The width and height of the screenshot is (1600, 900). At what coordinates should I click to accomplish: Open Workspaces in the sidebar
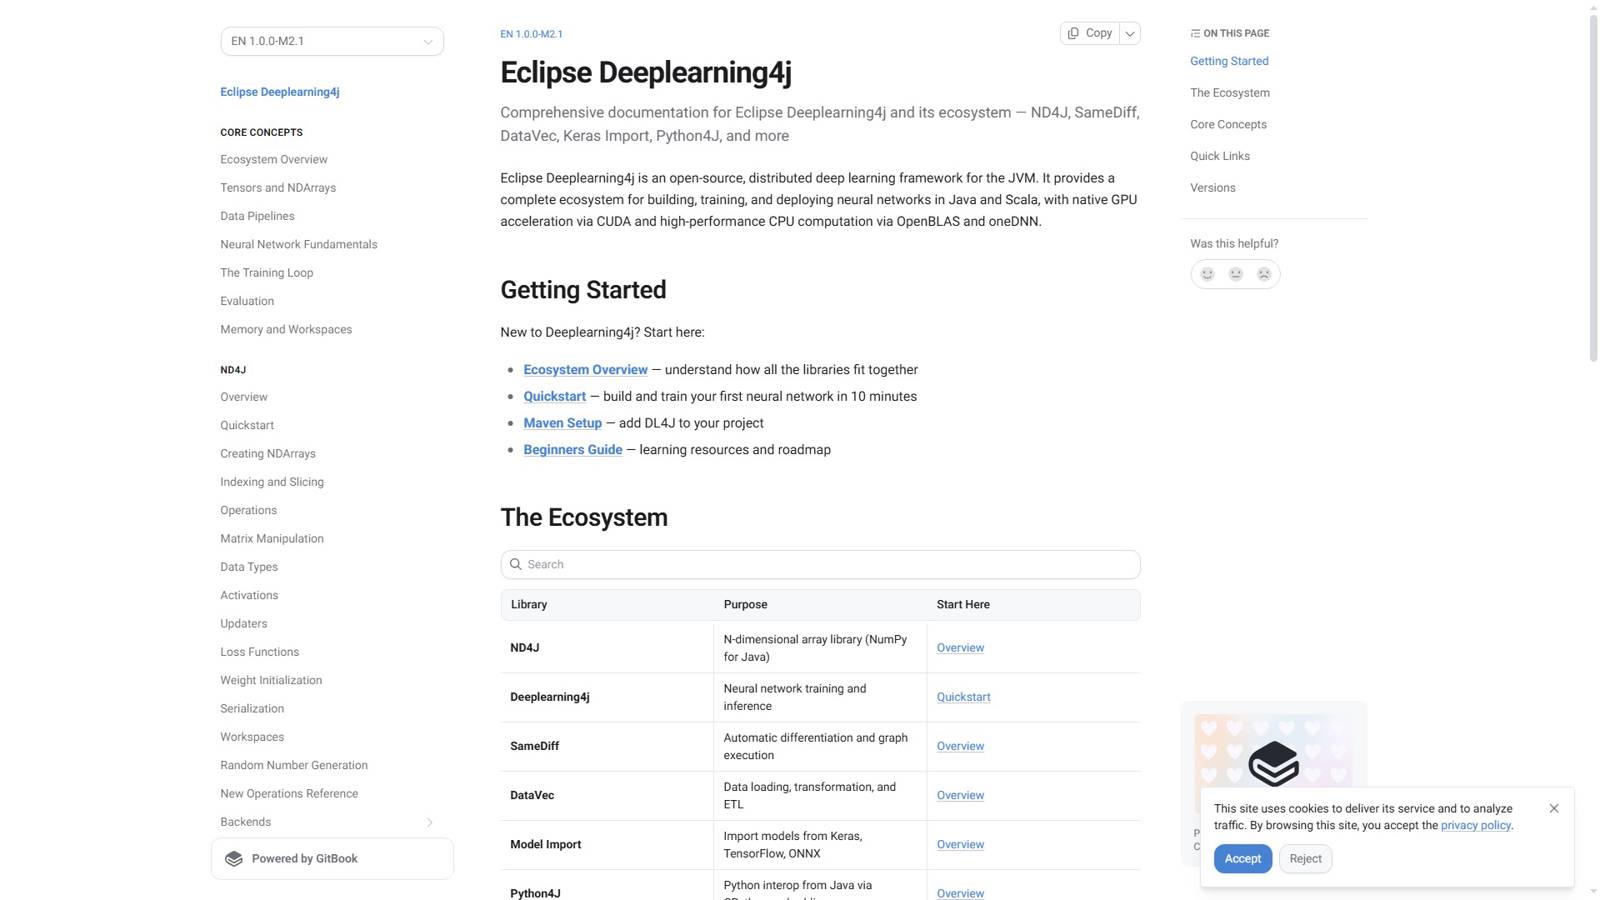pyautogui.click(x=252, y=737)
